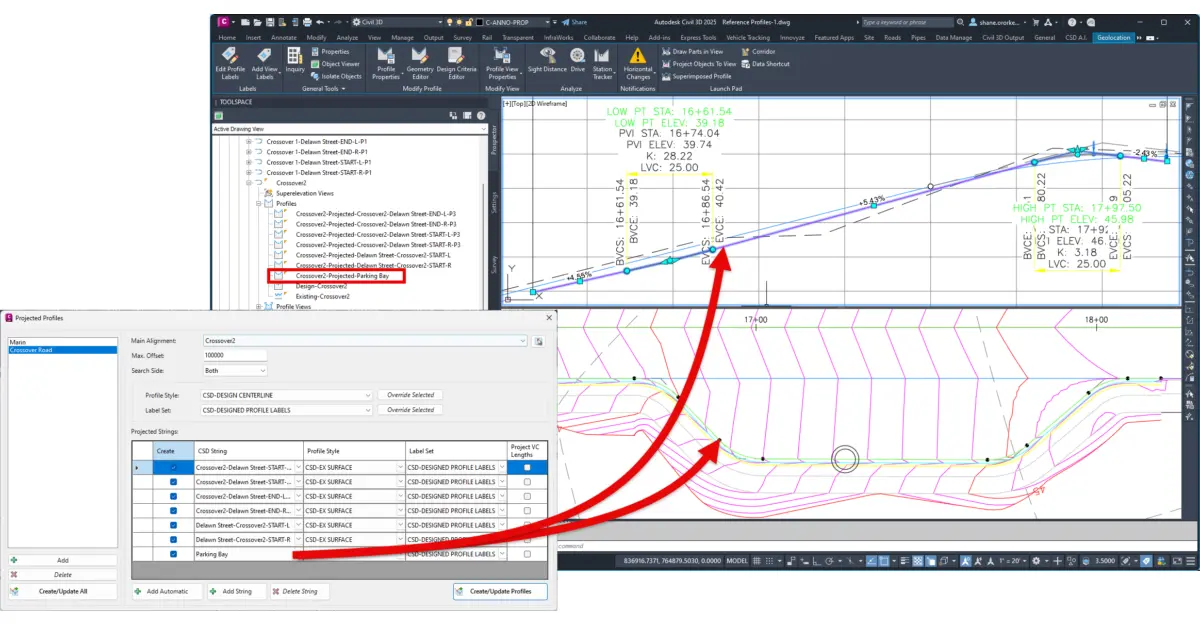This screenshot has width=1200, height=625.
Task: Click the Create/Update Profiles button
Action: [501, 591]
